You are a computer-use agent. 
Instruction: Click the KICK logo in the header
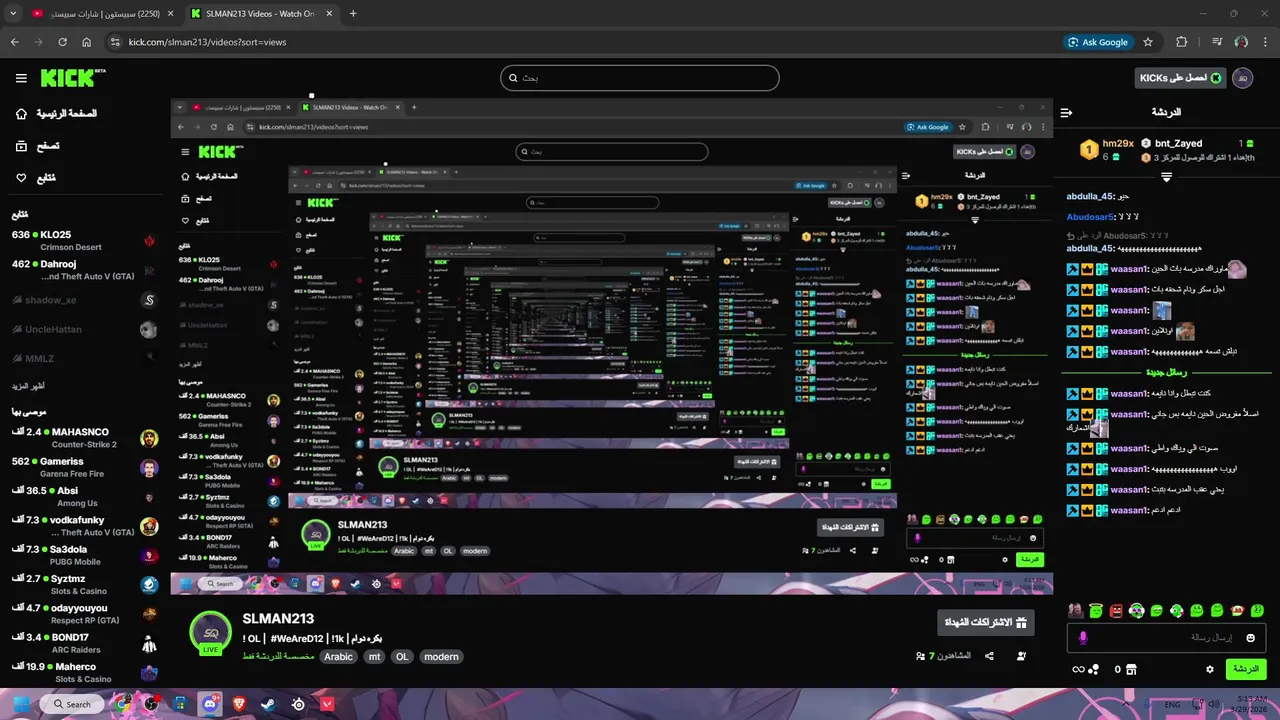72,78
